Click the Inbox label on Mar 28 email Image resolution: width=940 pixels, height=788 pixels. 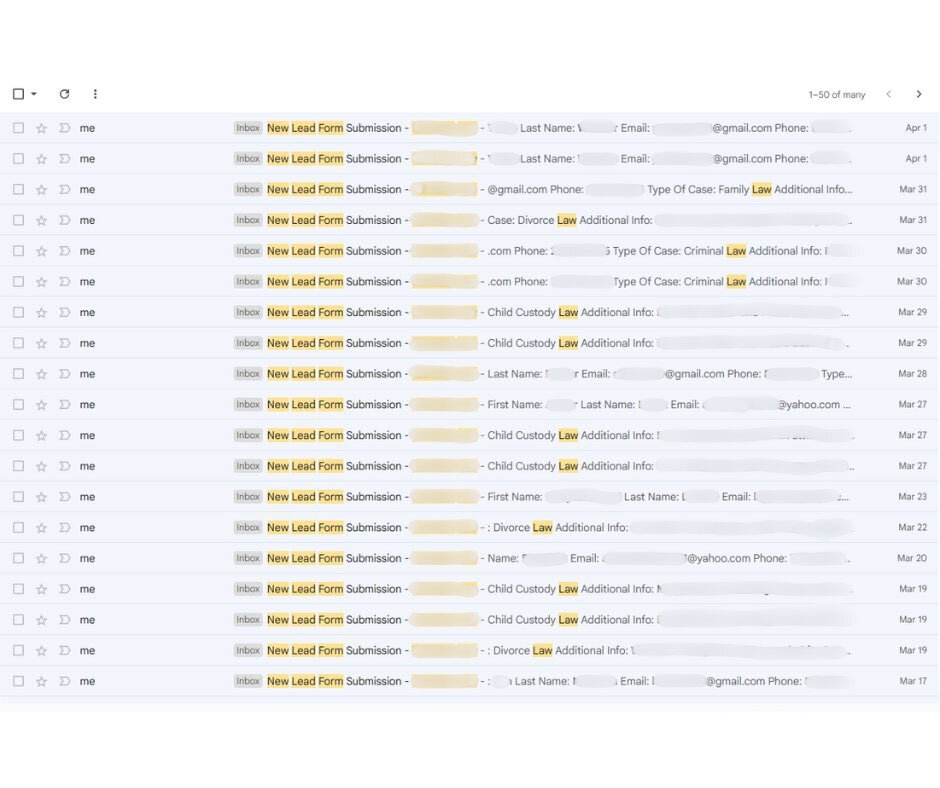coord(248,374)
